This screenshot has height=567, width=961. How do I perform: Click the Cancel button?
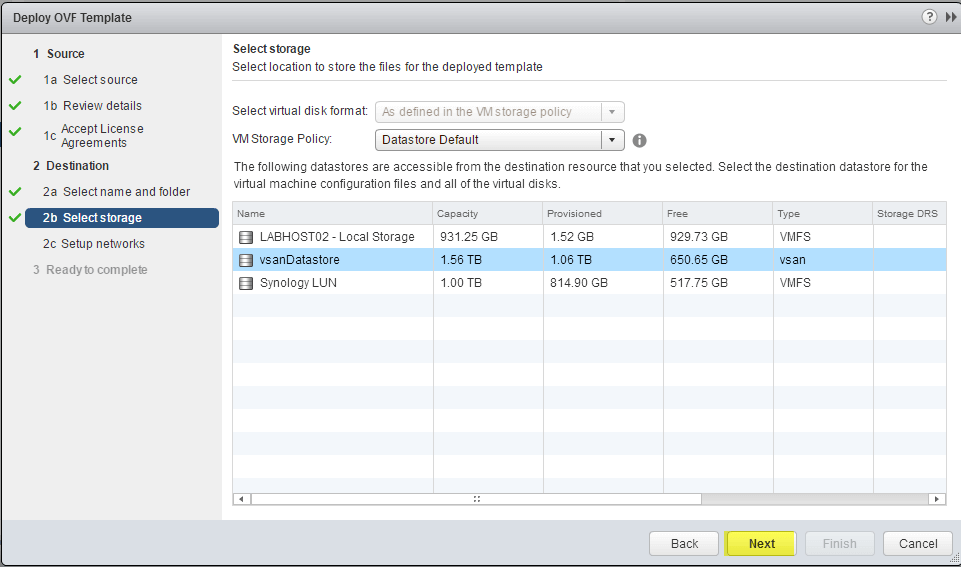[x=917, y=544]
